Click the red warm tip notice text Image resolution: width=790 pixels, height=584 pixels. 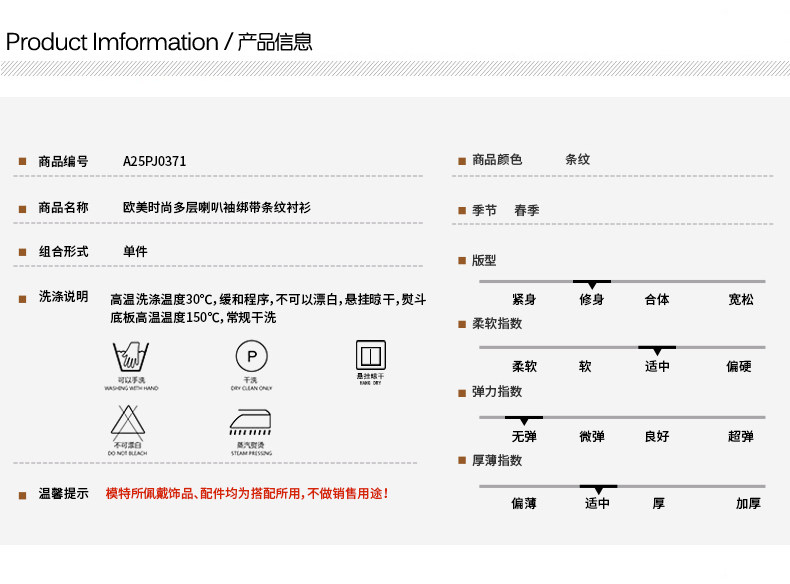[x=247, y=493]
